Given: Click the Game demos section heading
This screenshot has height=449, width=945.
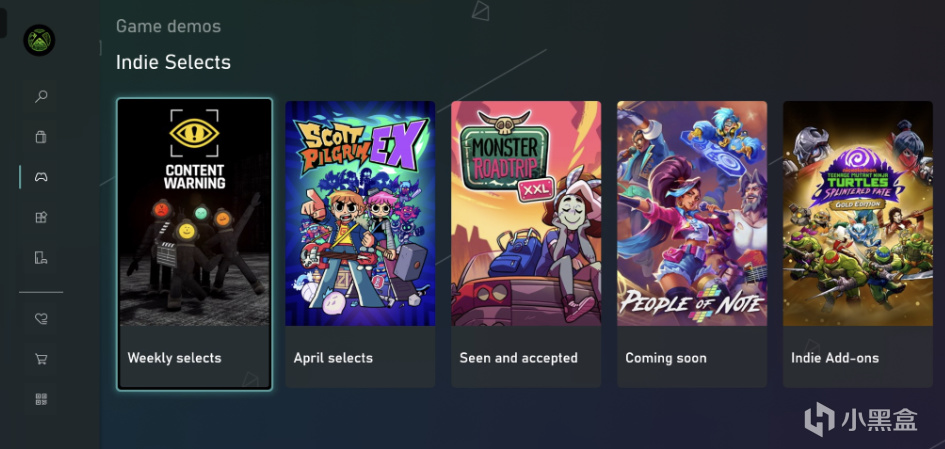Looking at the screenshot, I should [x=168, y=27].
